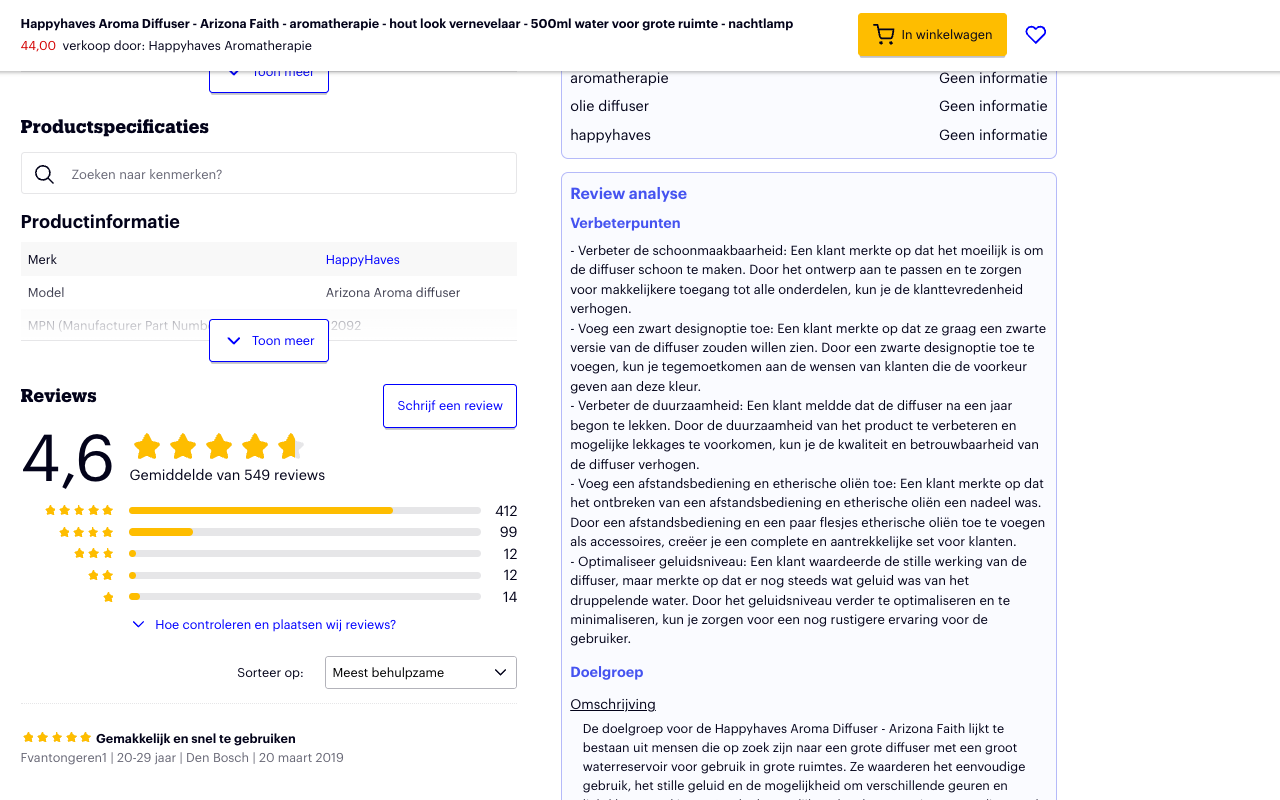Add product via 'In winkelwagen' button

click(x=932, y=35)
